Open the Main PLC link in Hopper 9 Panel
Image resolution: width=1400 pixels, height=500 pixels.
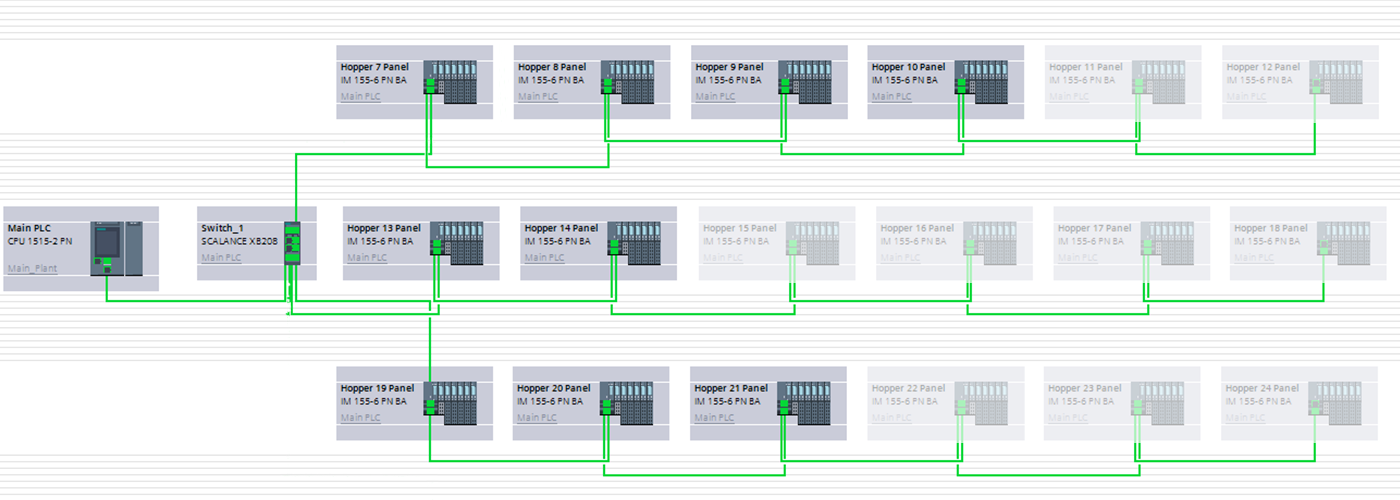(715, 97)
